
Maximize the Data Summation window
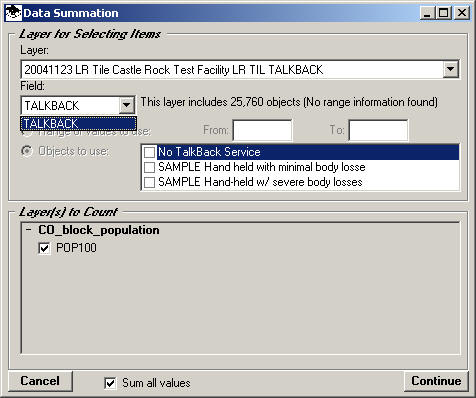(x=444, y=13)
